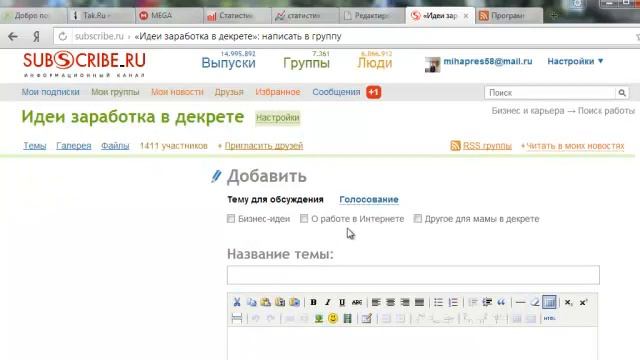Screen dimensions: 640x360
Task: Check the О работе в Интернете checkbox
Action: 304,219
